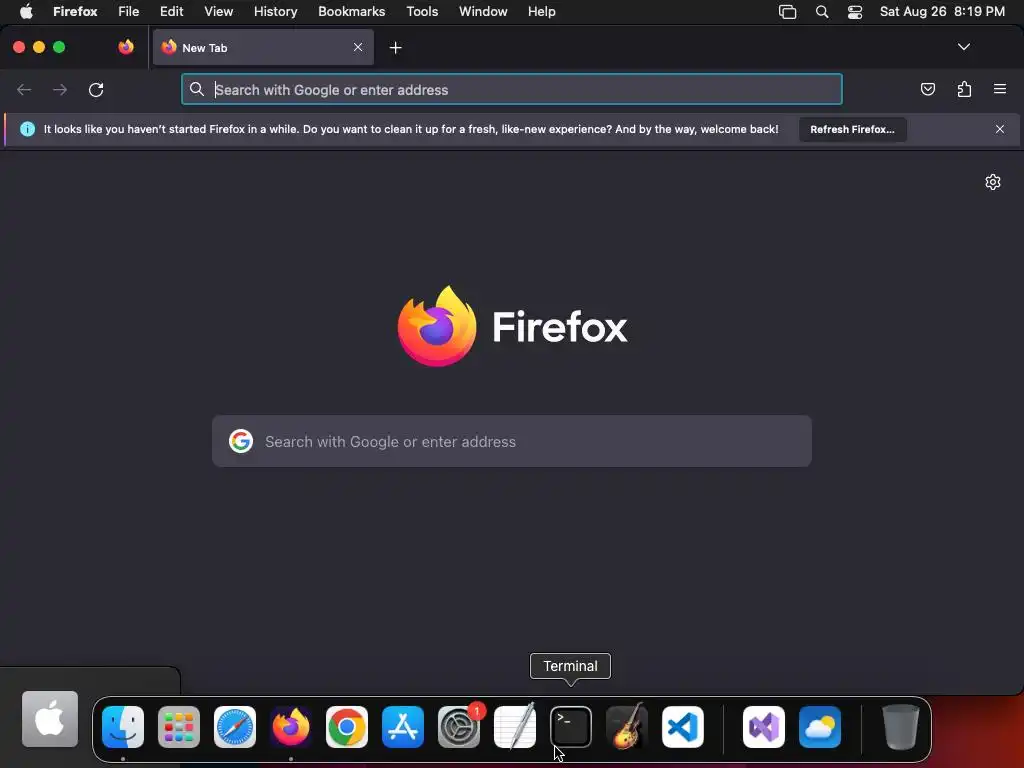Open the Extensions puzzle icon

(964, 89)
